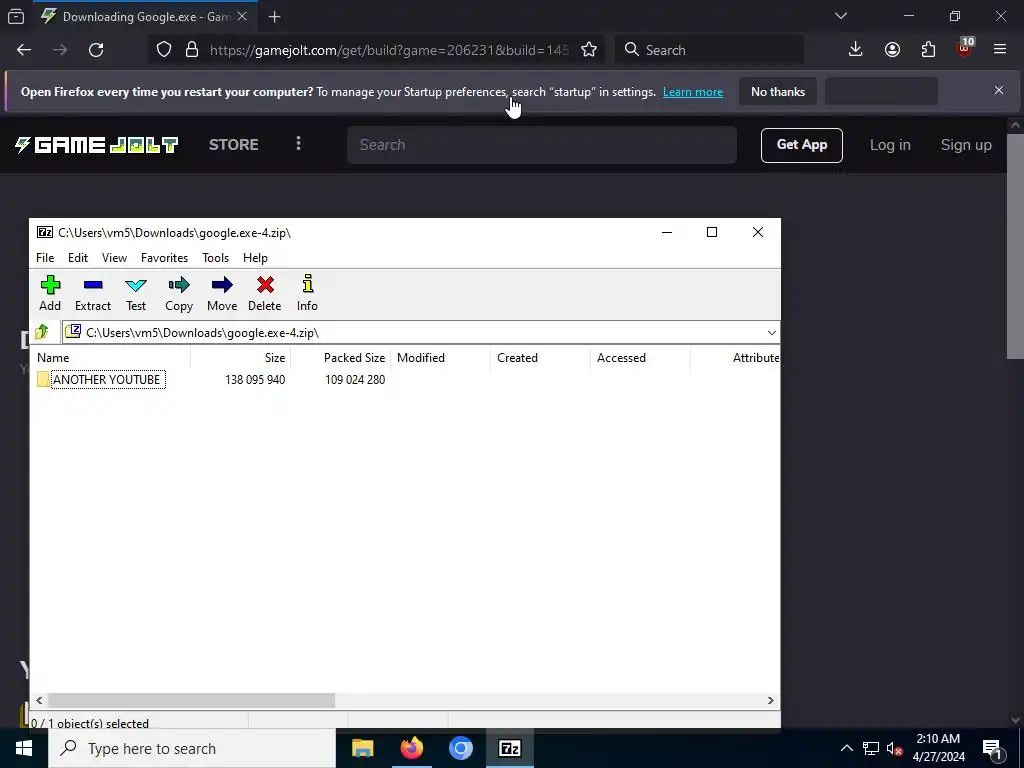
Task: Click the Learn more link
Action: coord(693,92)
